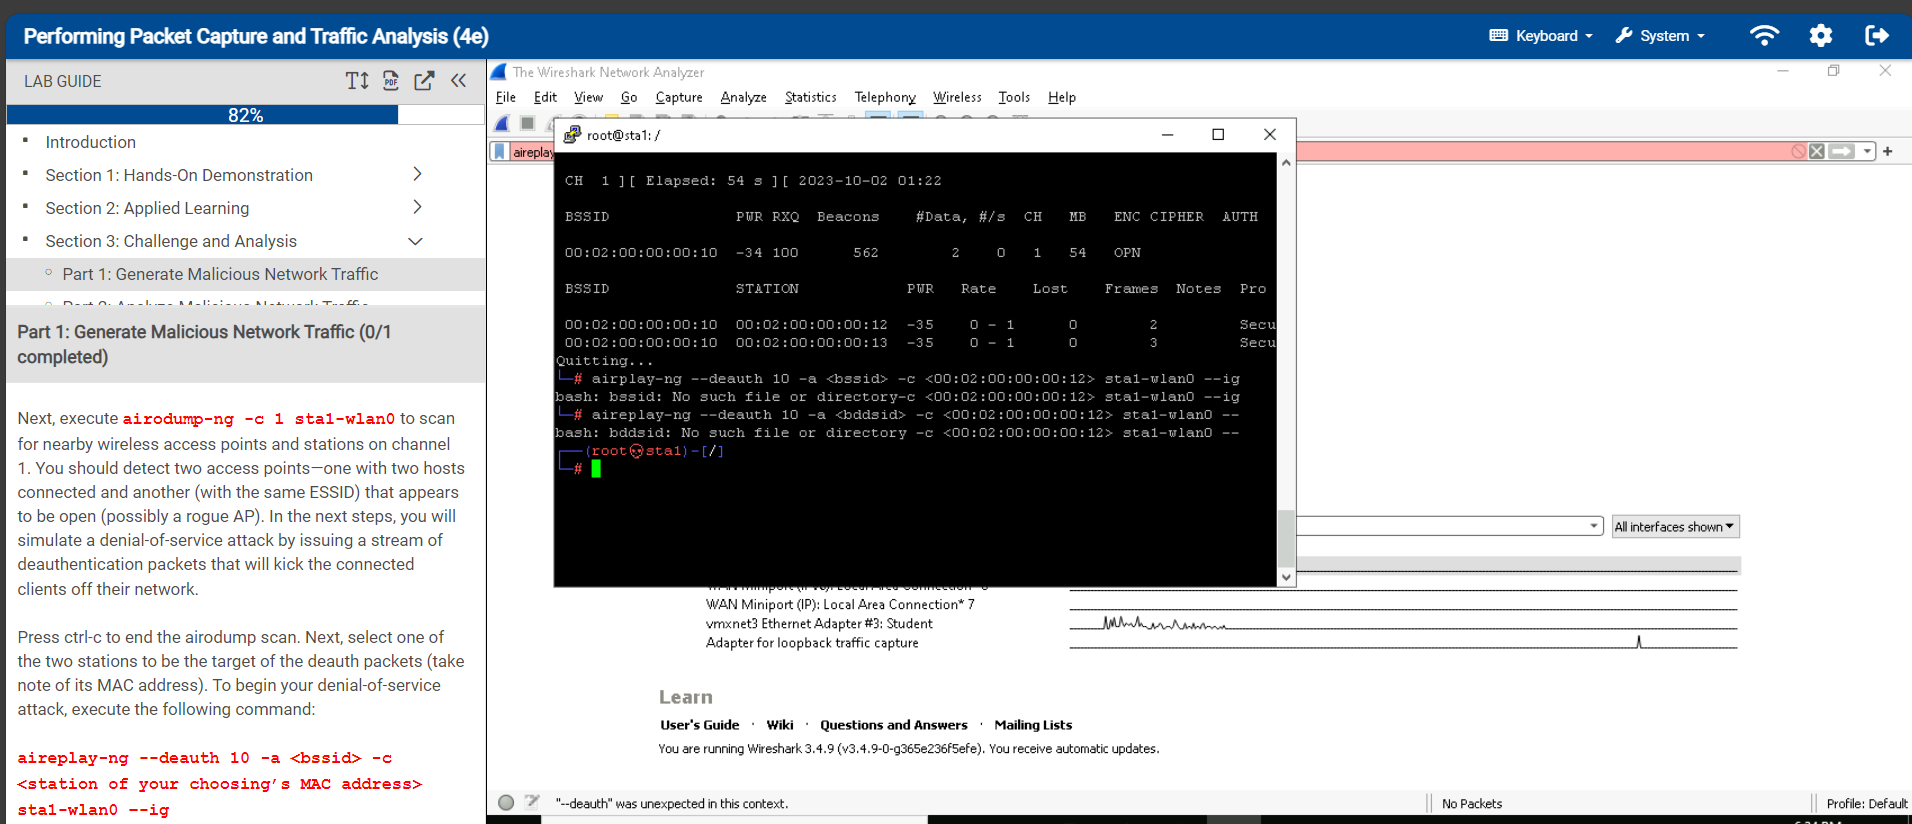Screen dimensions: 1912x824
Task: Click the Part 1 (0/1 completed) heading
Action: pyautogui.click(x=204, y=344)
